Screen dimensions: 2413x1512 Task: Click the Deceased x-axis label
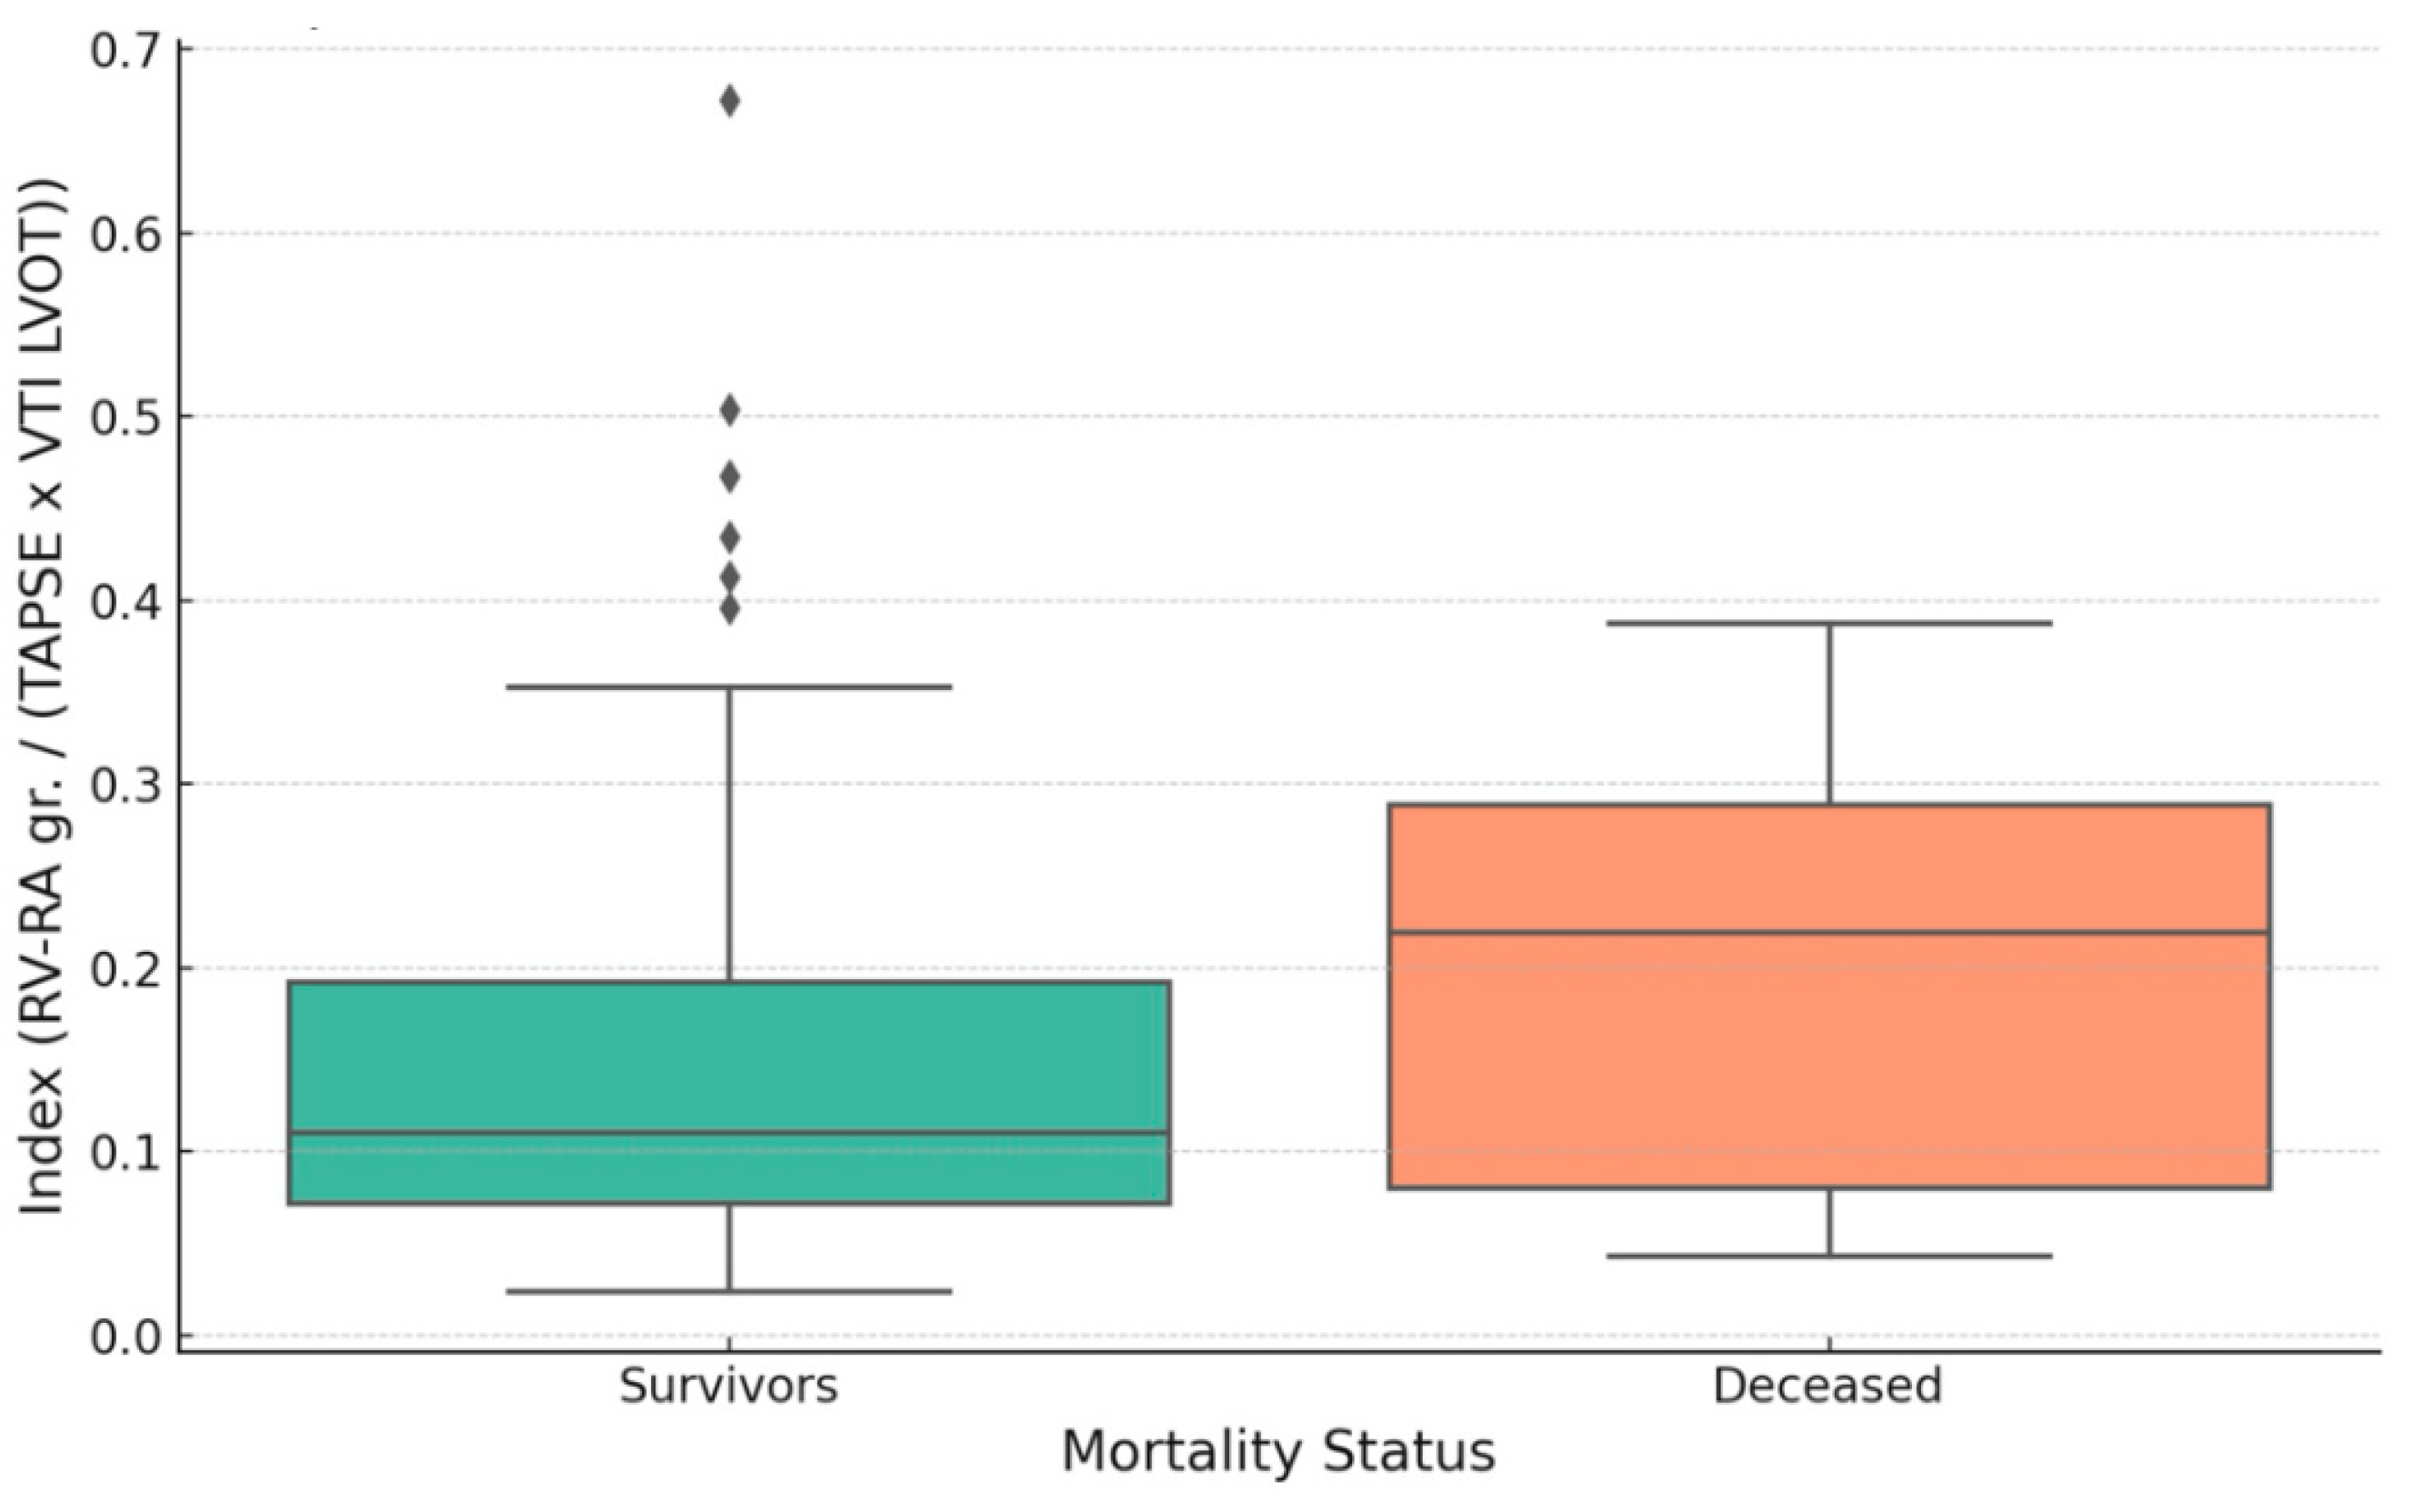coord(1827,1386)
